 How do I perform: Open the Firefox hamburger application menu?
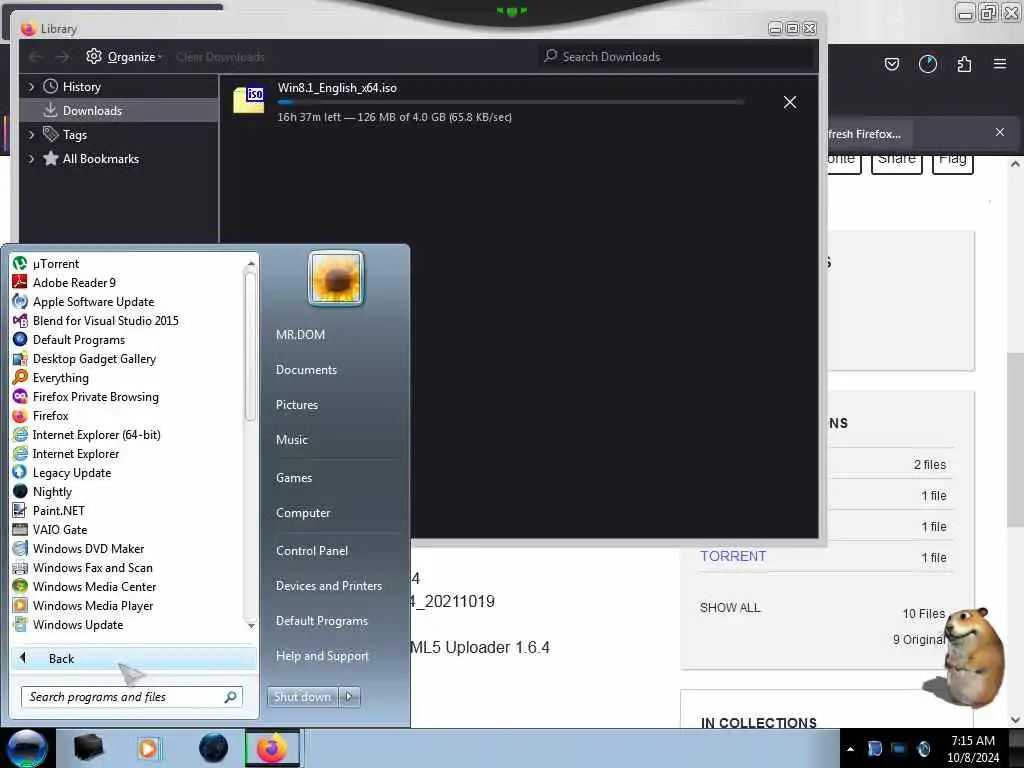[x=999, y=63]
